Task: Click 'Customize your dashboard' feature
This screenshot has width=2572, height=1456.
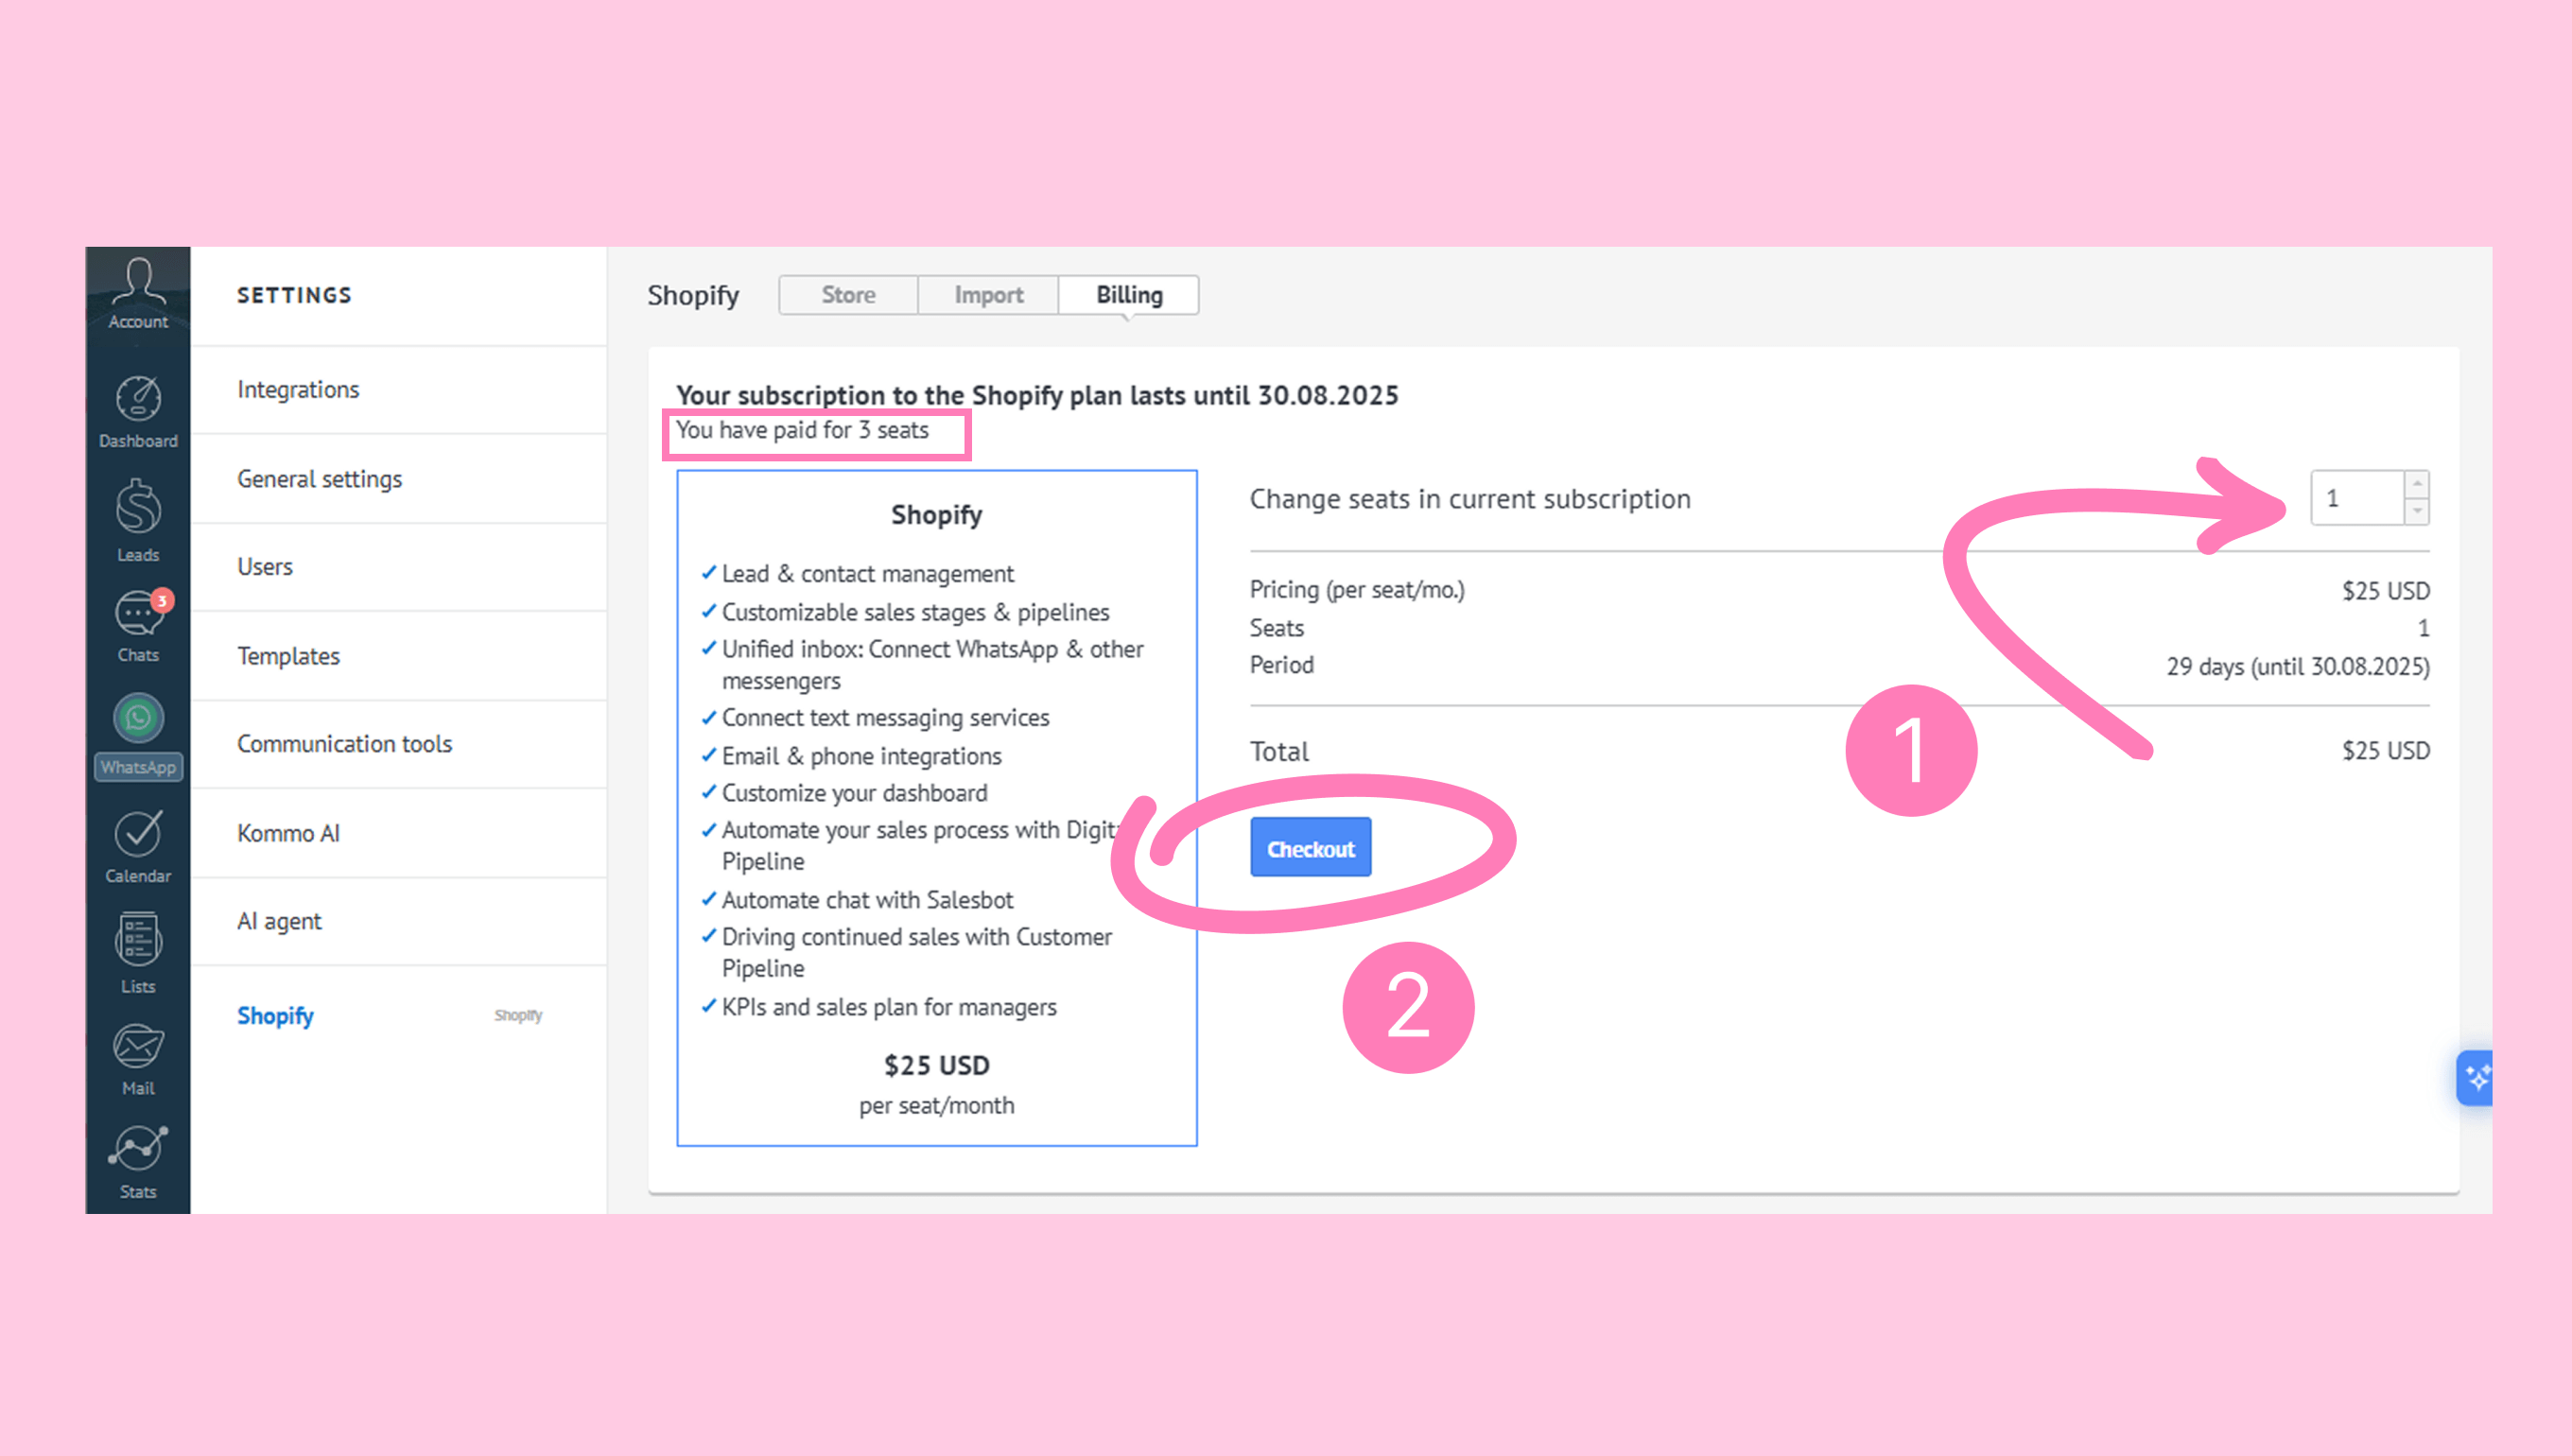Action: [854, 793]
